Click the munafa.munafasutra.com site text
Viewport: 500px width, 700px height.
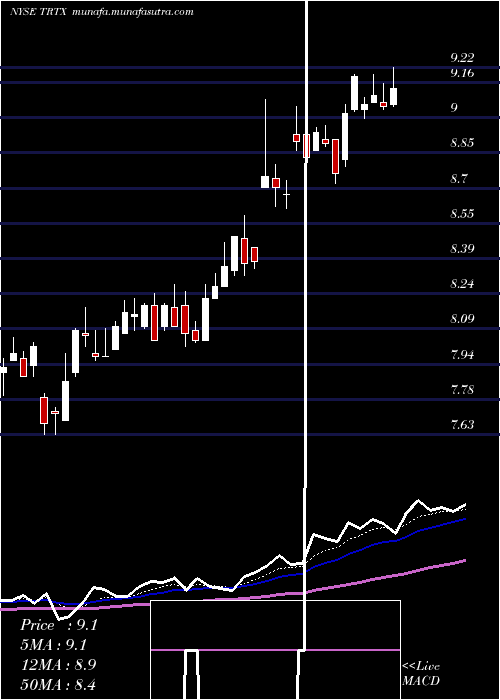(x=133, y=12)
